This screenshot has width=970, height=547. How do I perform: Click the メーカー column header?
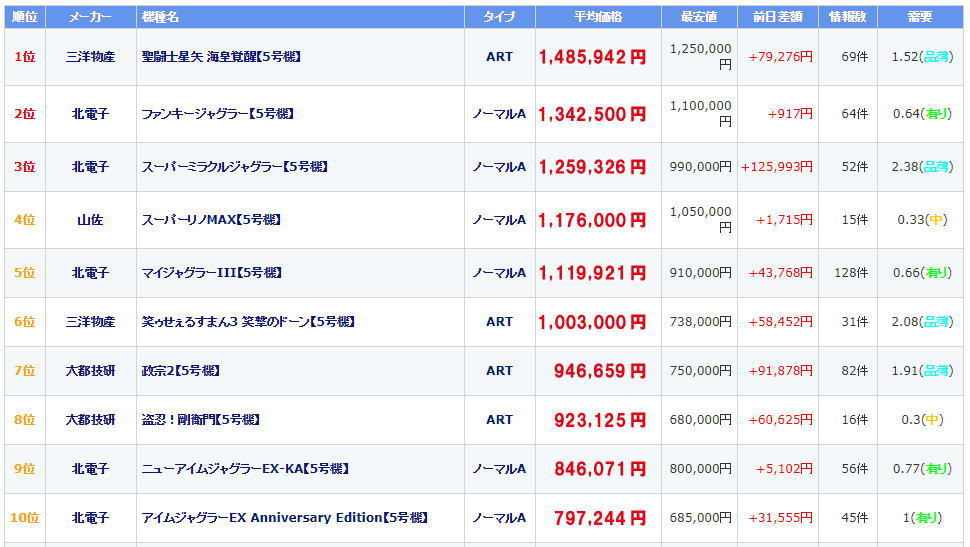[90, 17]
